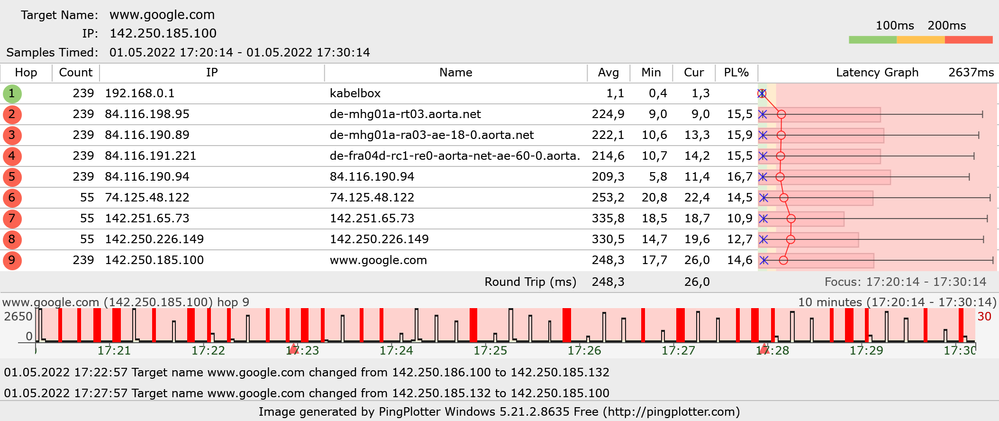Image resolution: width=999 pixels, height=421 pixels.
Task: Click the 2637ms latency scale maximum value
Action: pos(970,73)
